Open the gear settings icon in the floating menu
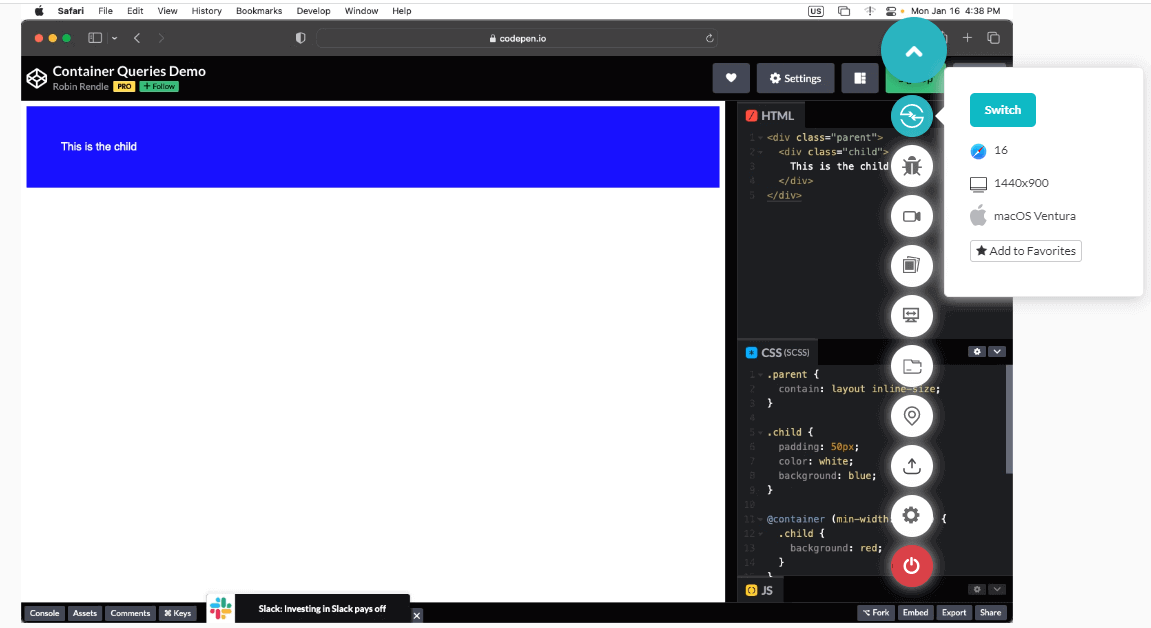 pos(911,516)
